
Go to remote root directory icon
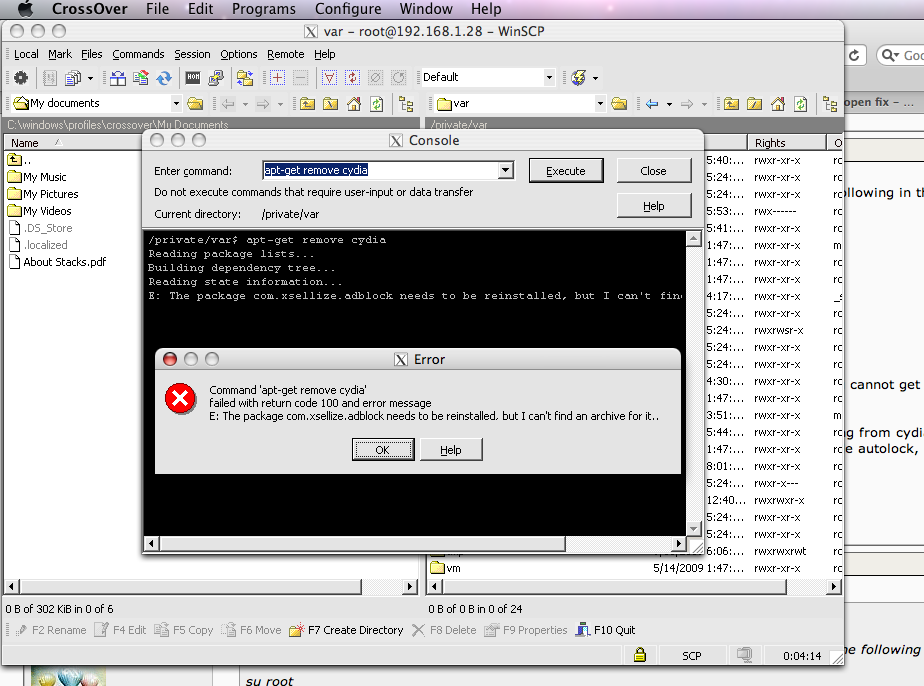754,104
